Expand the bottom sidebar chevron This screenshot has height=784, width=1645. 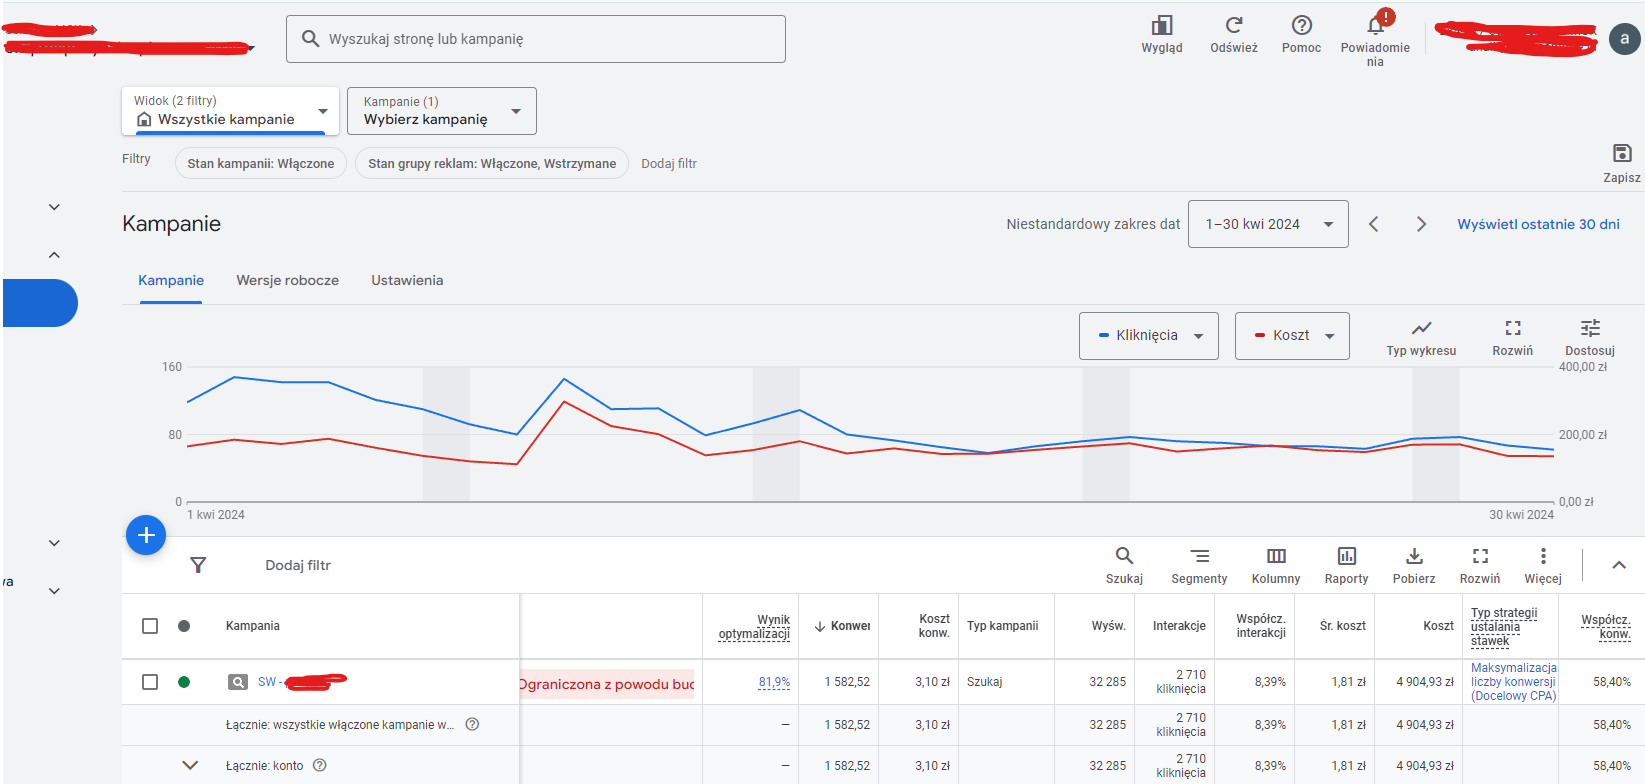click(x=54, y=591)
